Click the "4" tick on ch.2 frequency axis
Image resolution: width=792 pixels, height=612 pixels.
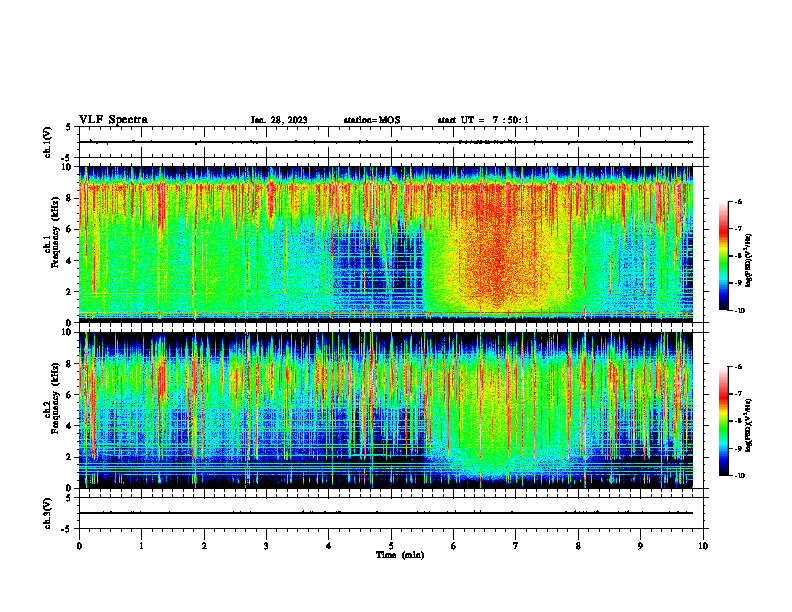click(x=69, y=426)
